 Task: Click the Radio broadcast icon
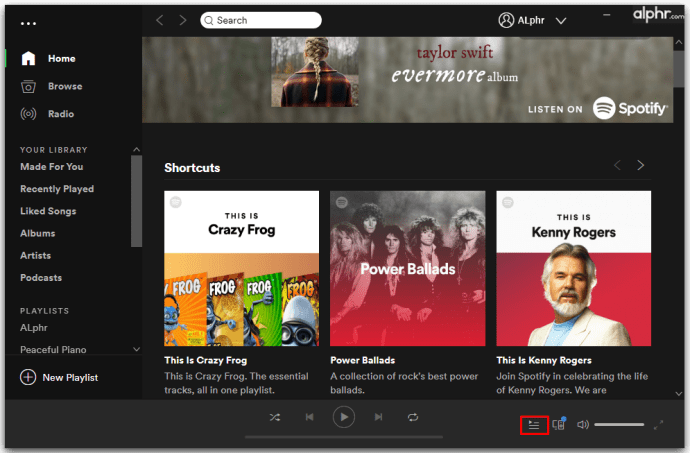pyautogui.click(x=28, y=114)
